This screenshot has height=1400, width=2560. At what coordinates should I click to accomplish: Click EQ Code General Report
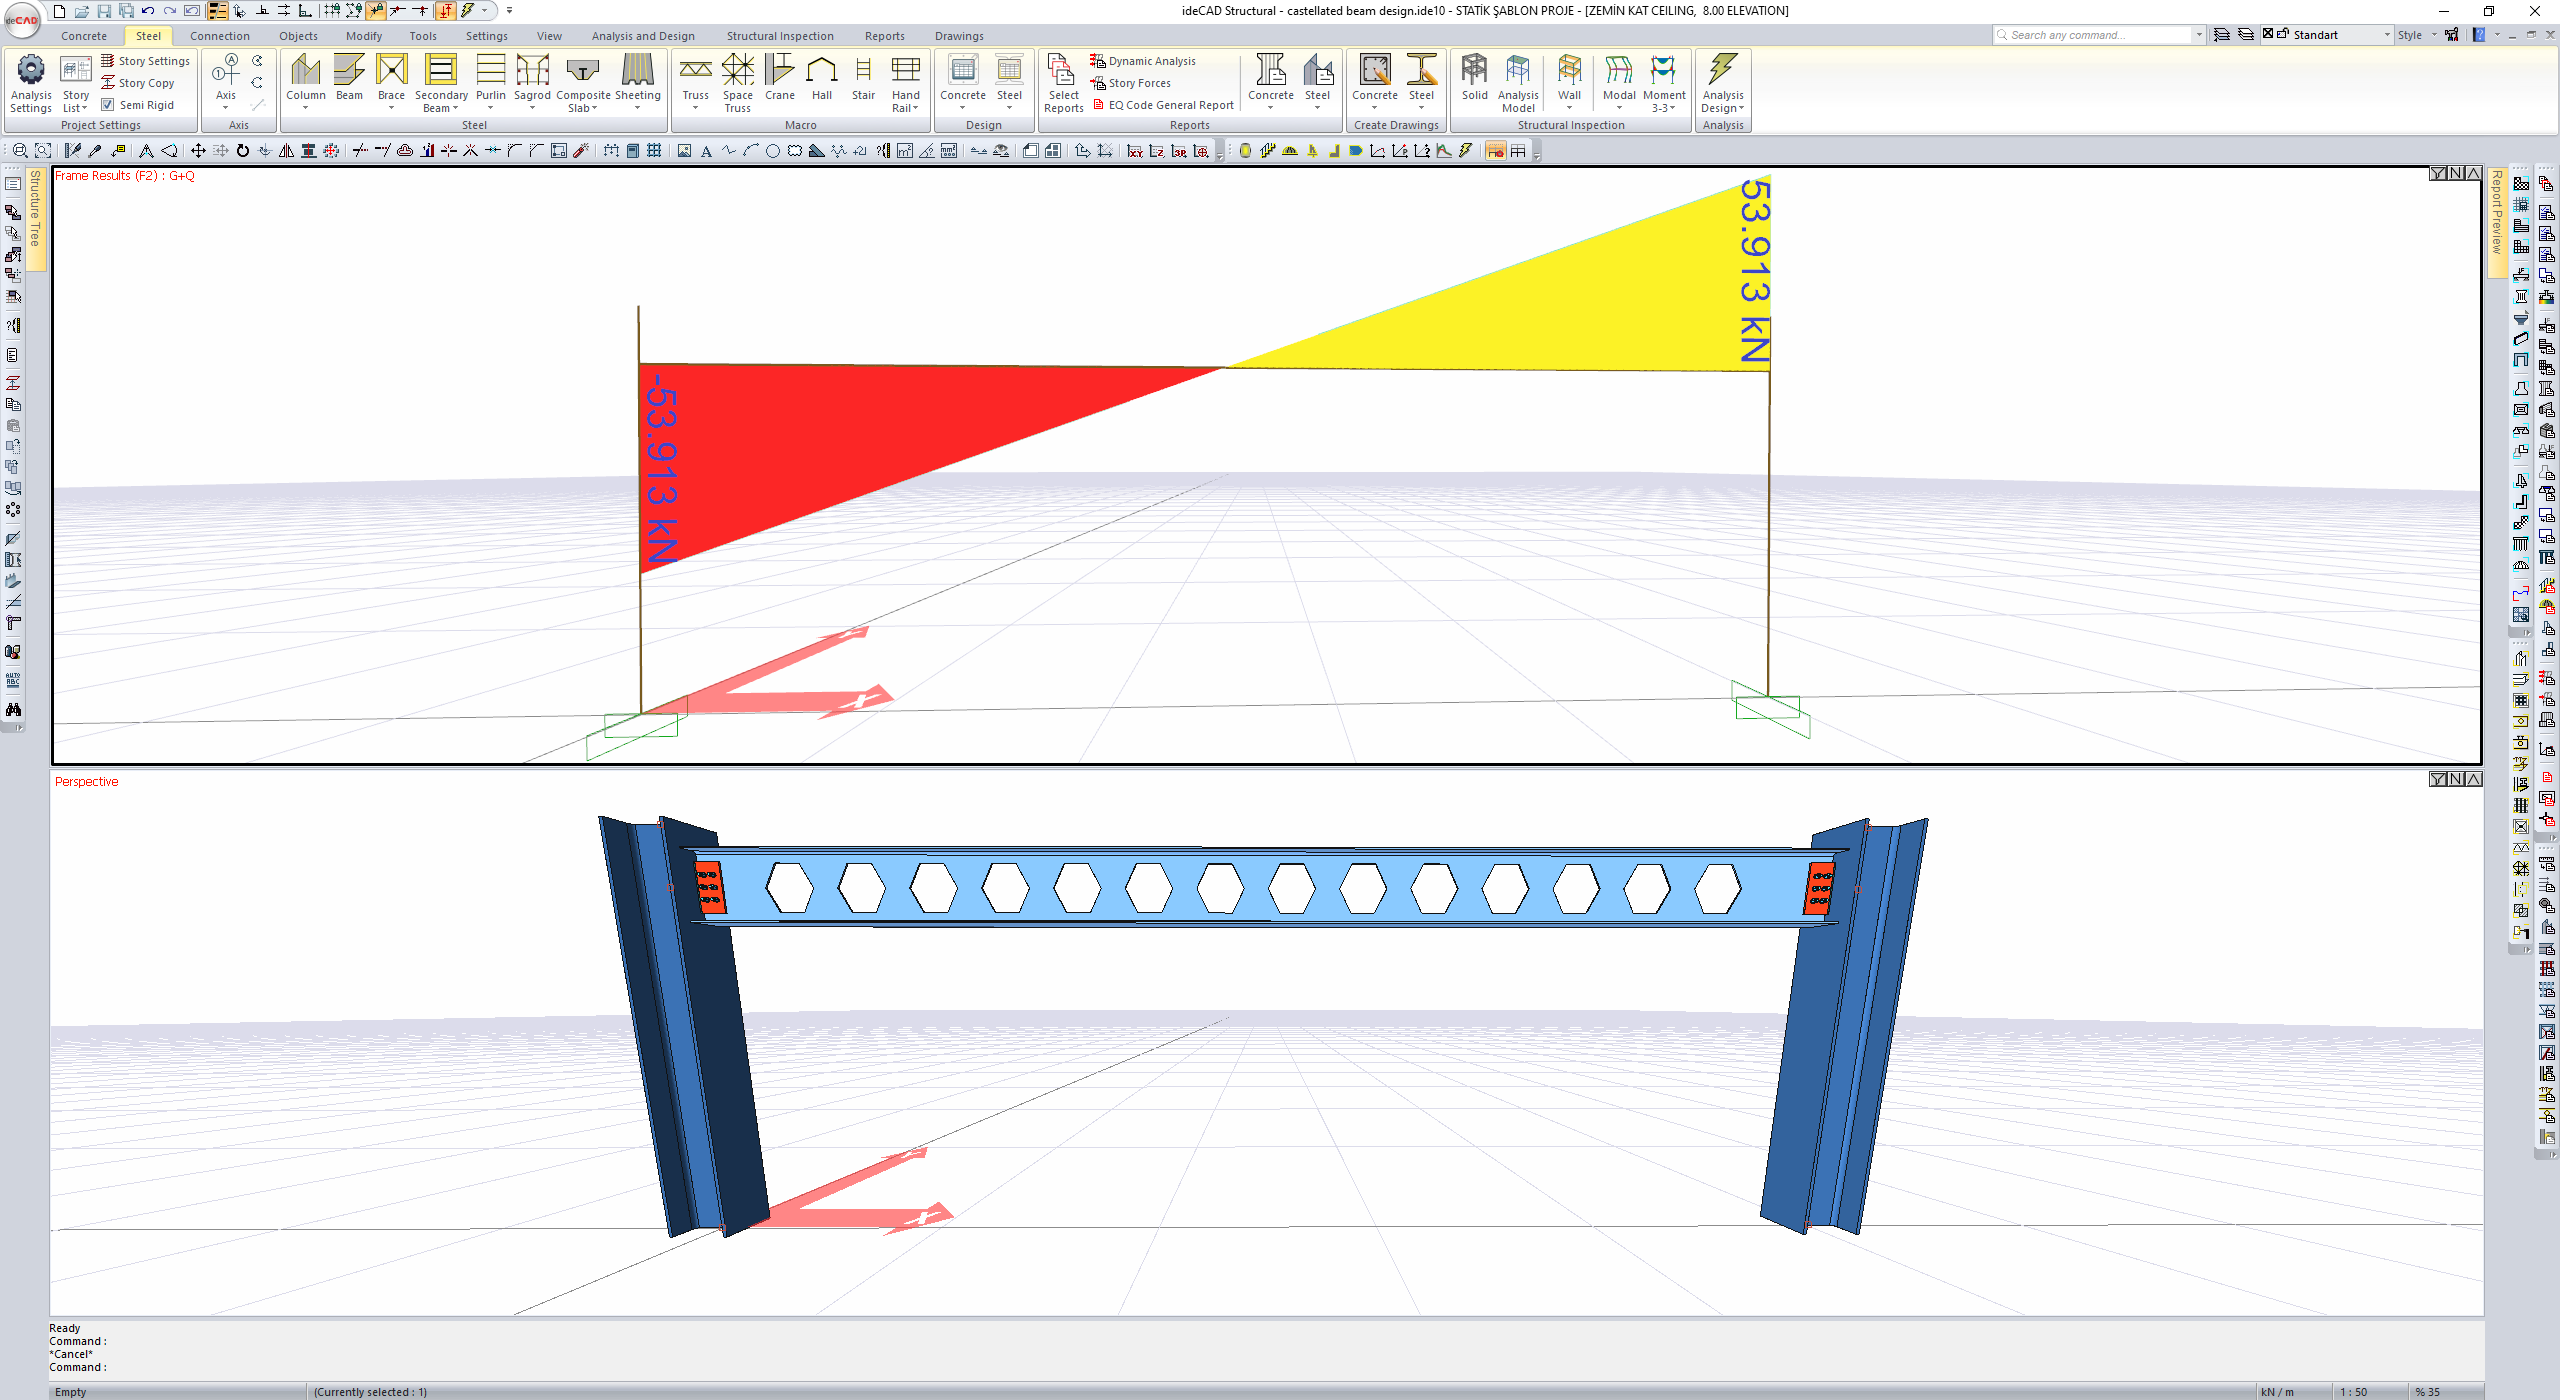1163,104
